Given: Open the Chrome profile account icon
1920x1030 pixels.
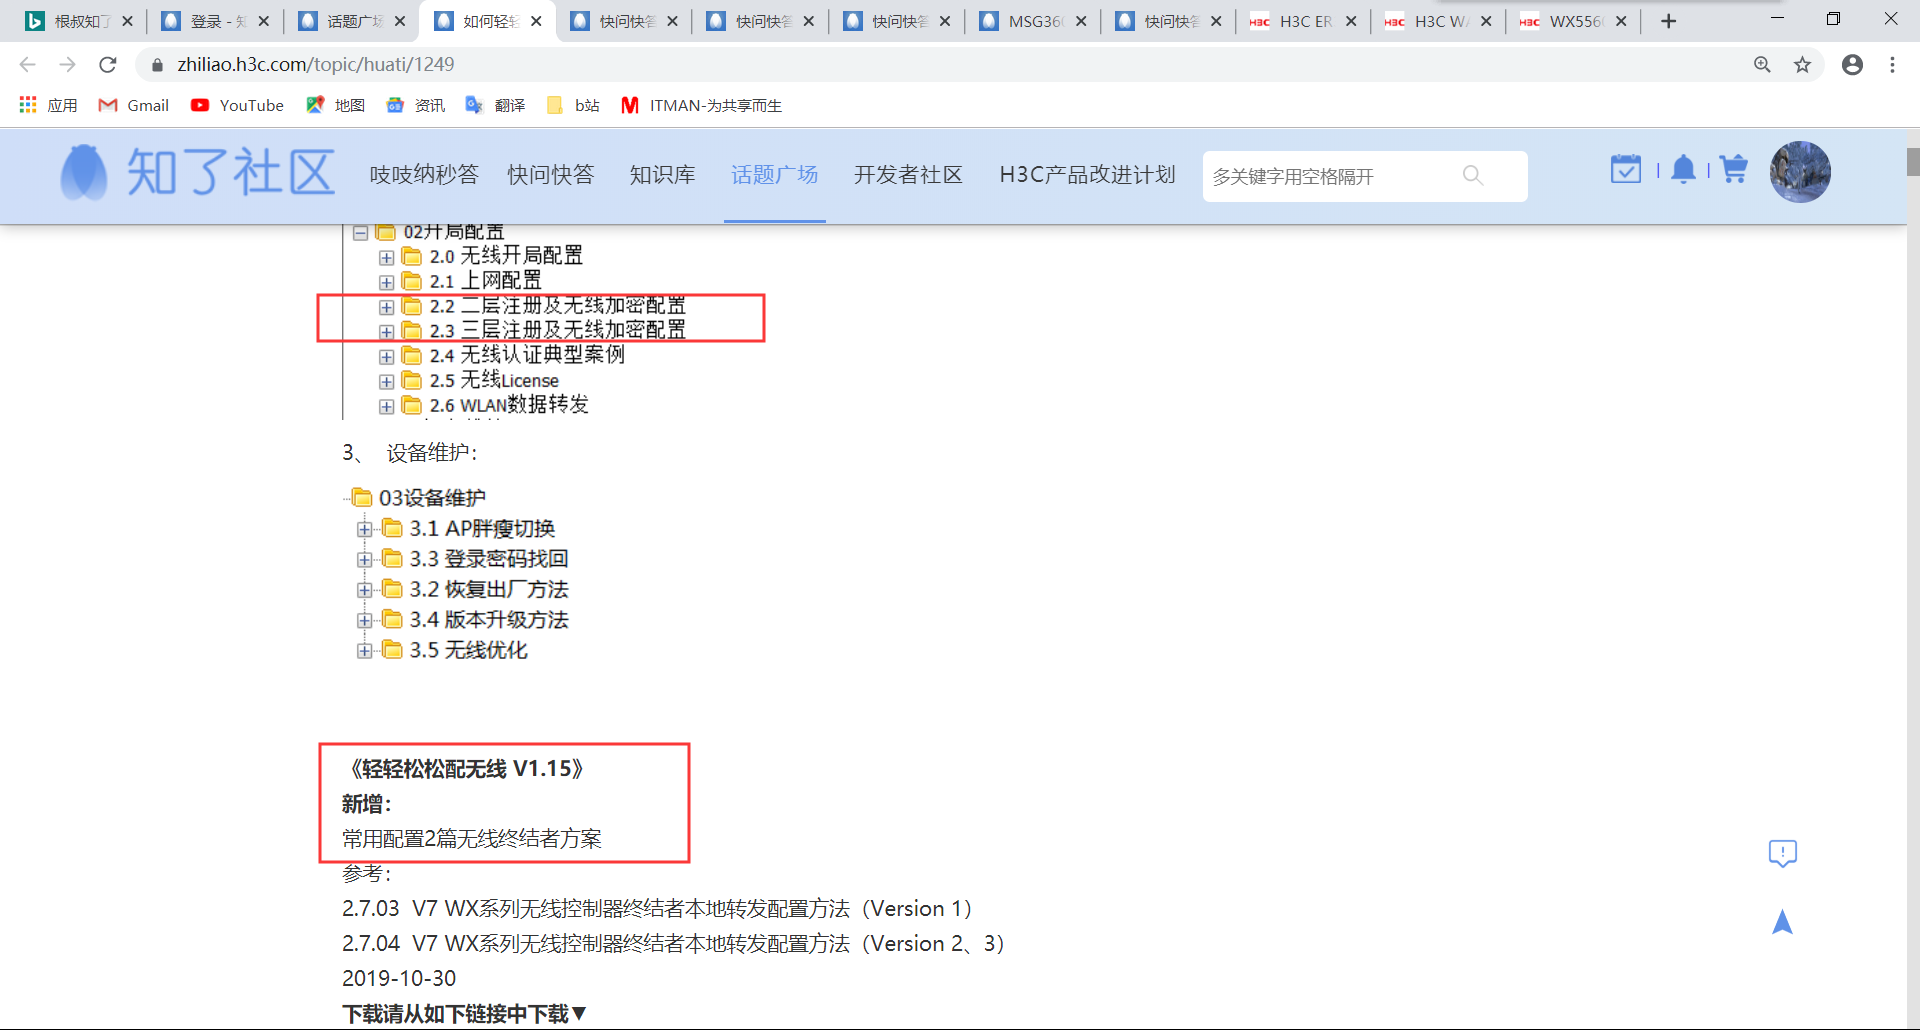Looking at the screenshot, I should point(1852,65).
